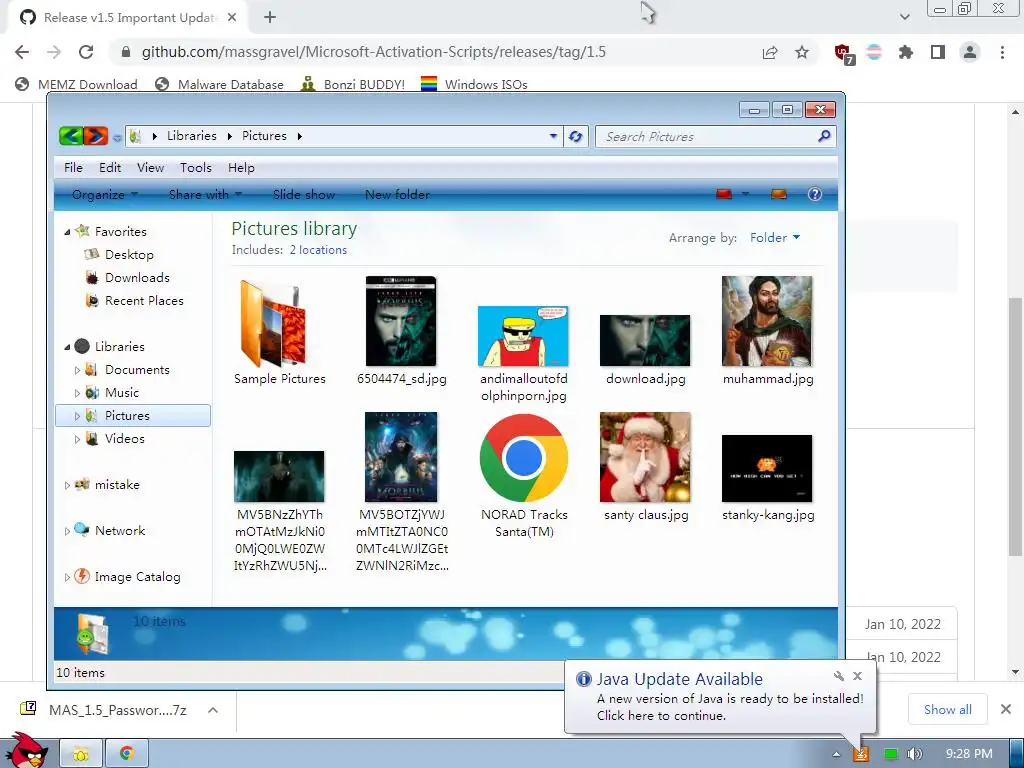The width and height of the screenshot is (1024, 768).
Task: Select the stanky-kang.jpg thumbnail
Action: coord(767,469)
